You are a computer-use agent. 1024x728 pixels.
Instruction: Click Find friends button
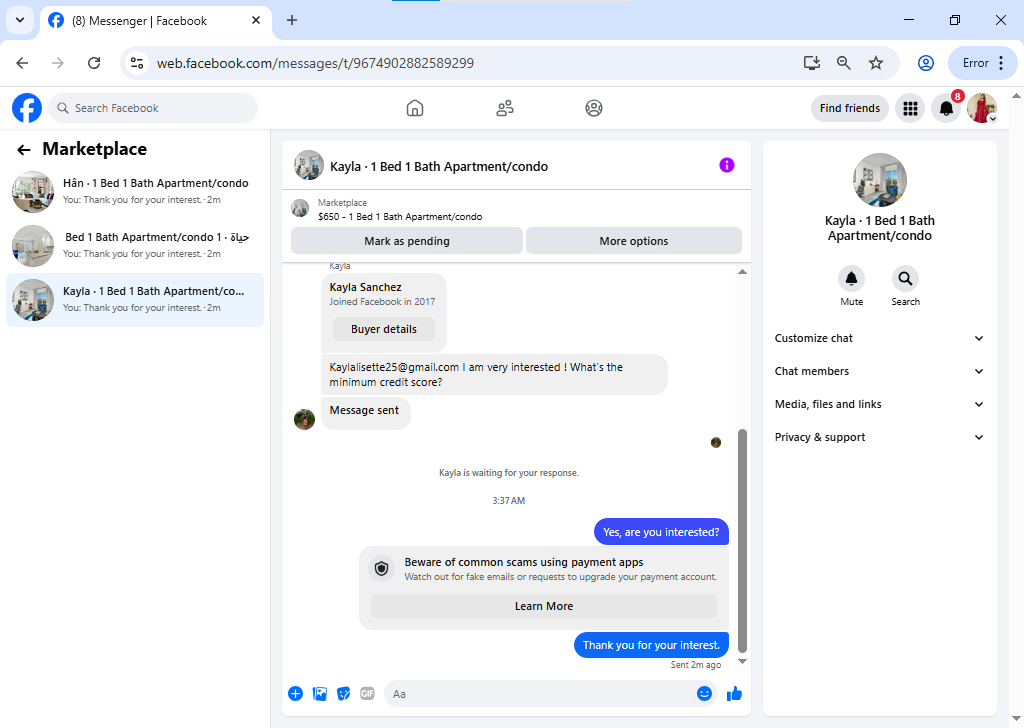point(850,108)
